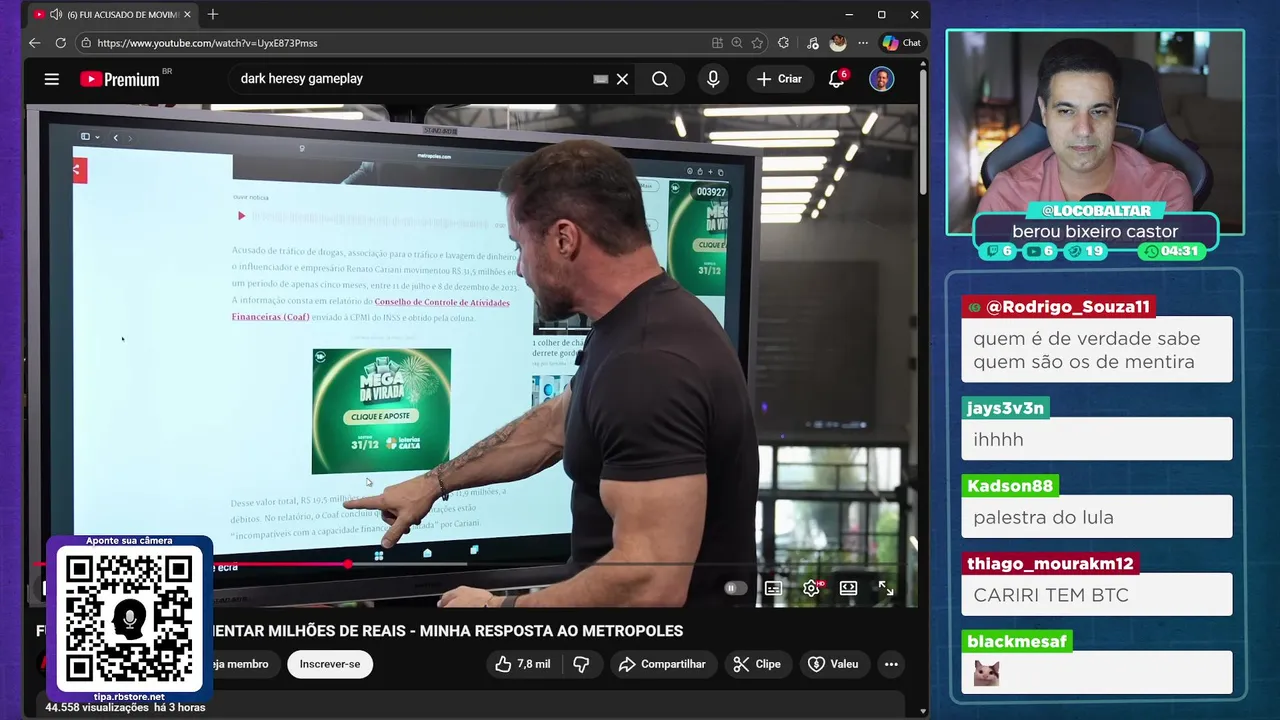Open Criar create menu
1280x720 pixels.
(779, 79)
